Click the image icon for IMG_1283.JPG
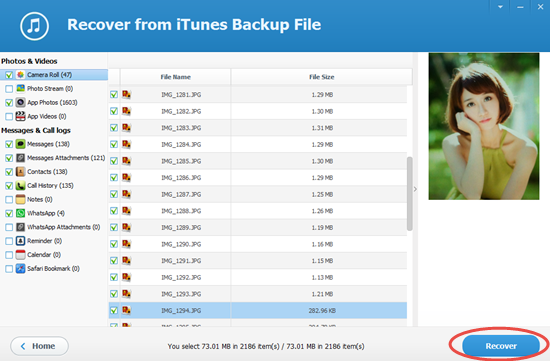550x361 pixels. coord(126,128)
